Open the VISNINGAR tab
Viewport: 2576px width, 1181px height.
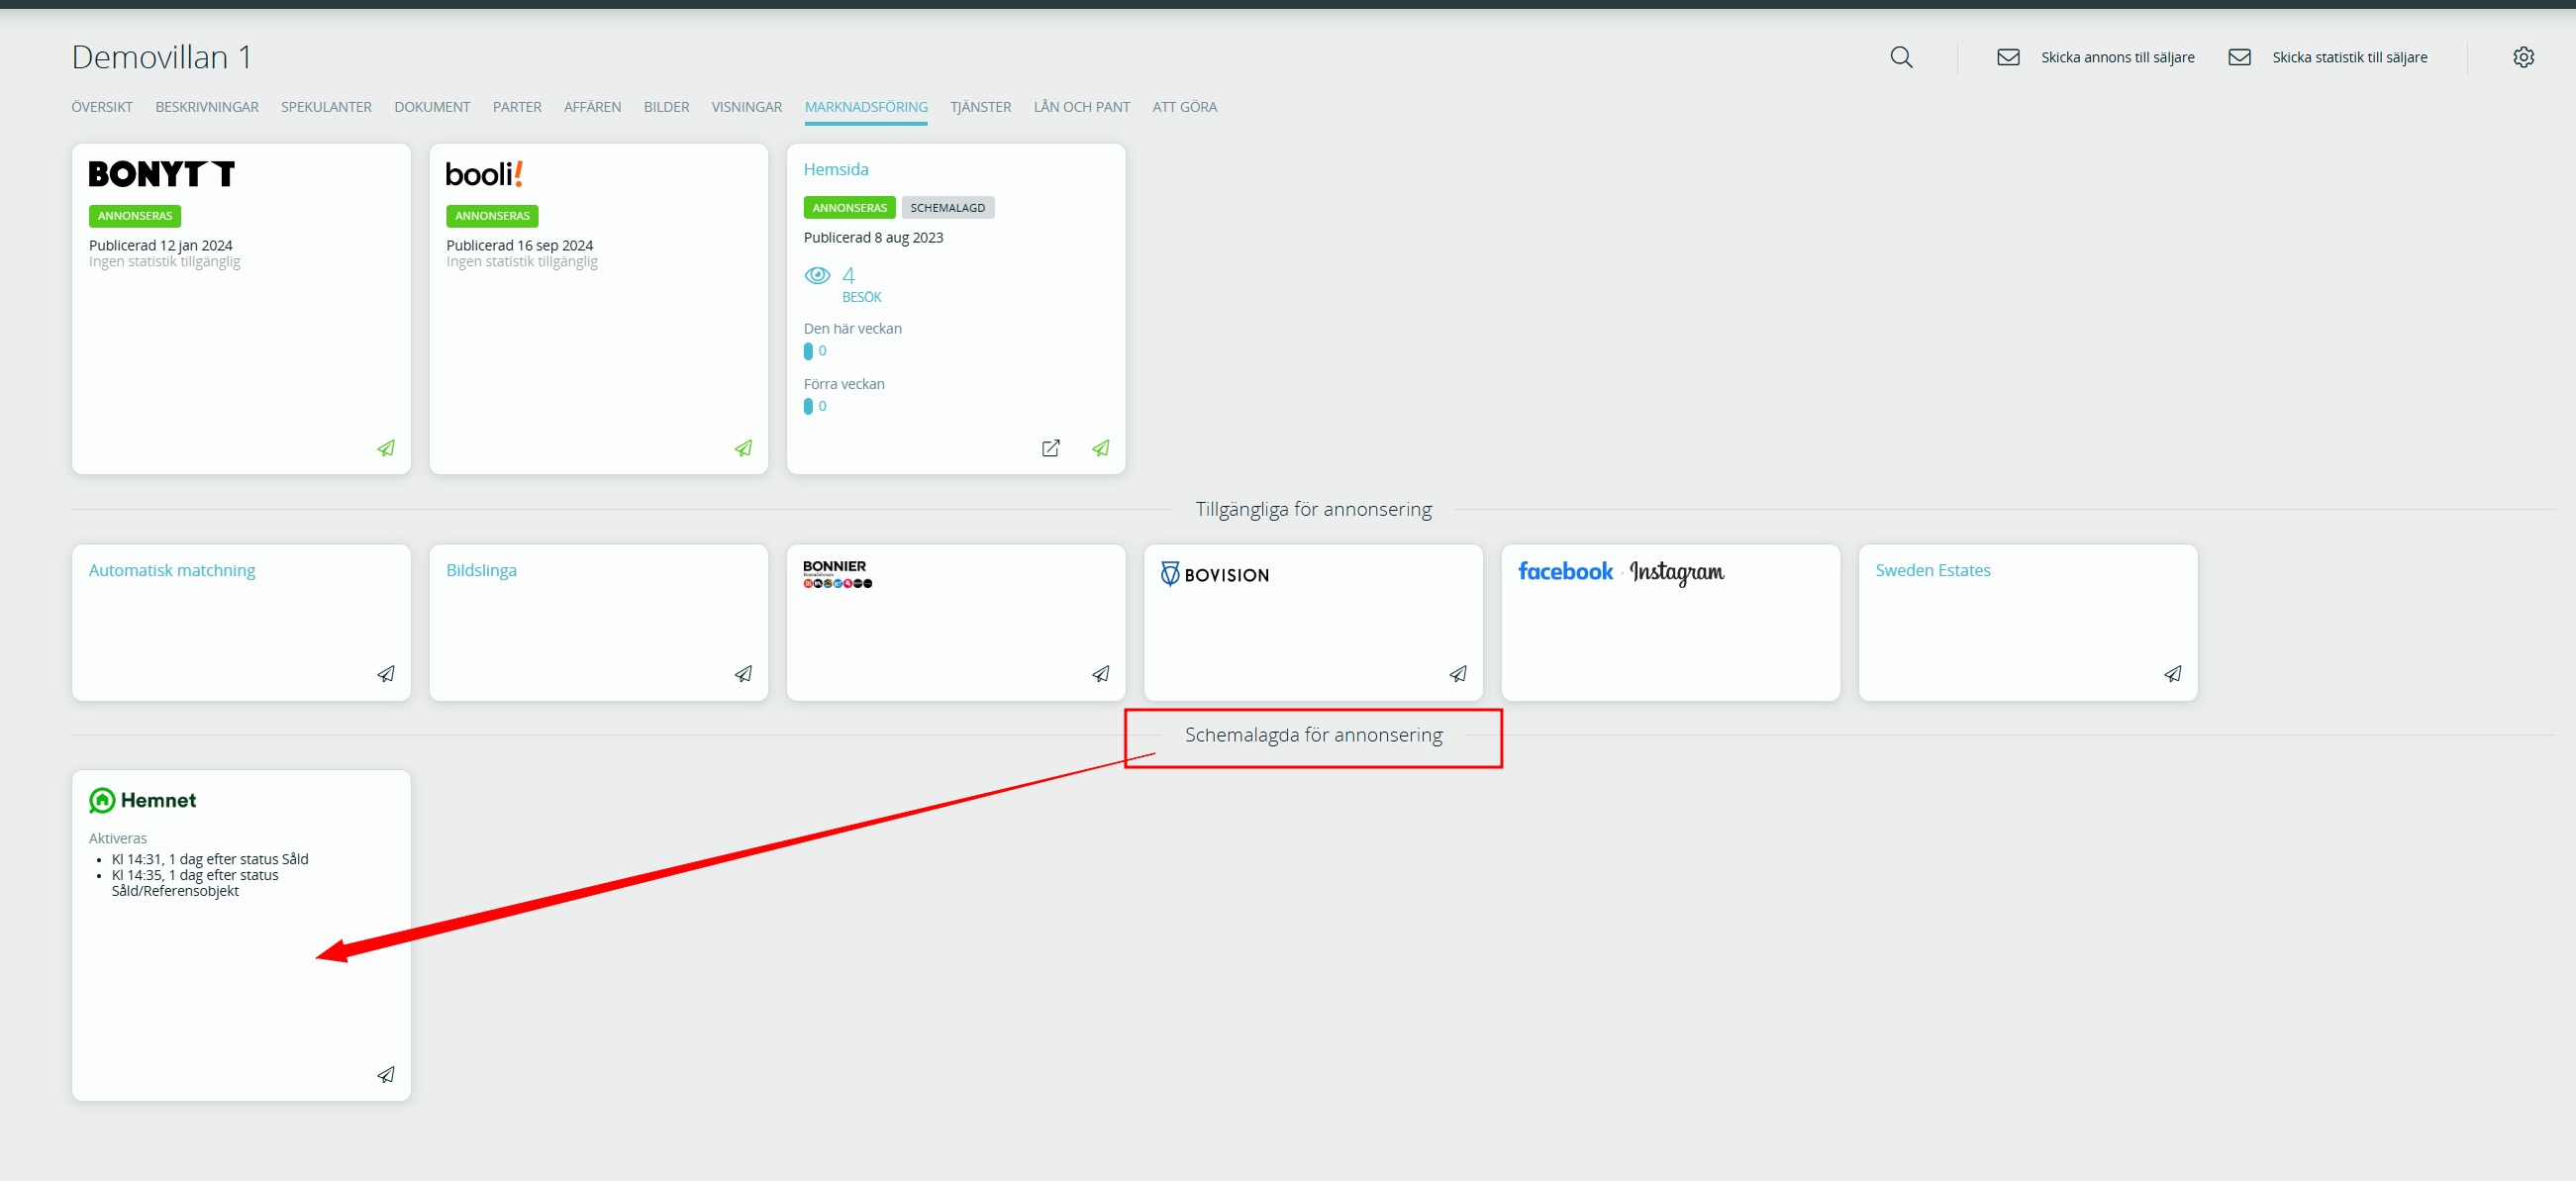click(x=746, y=107)
